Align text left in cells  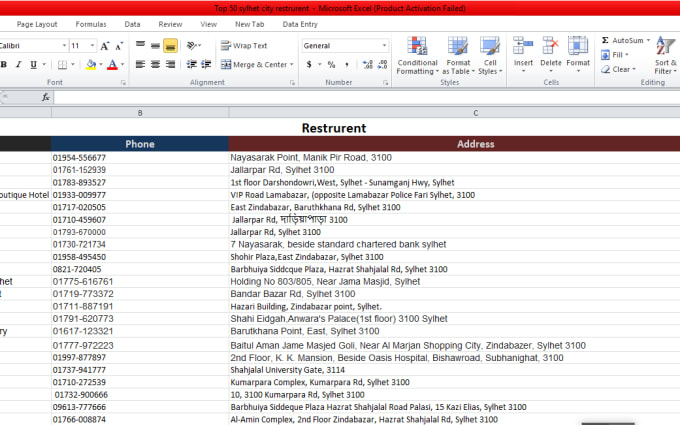click(x=140, y=64)
